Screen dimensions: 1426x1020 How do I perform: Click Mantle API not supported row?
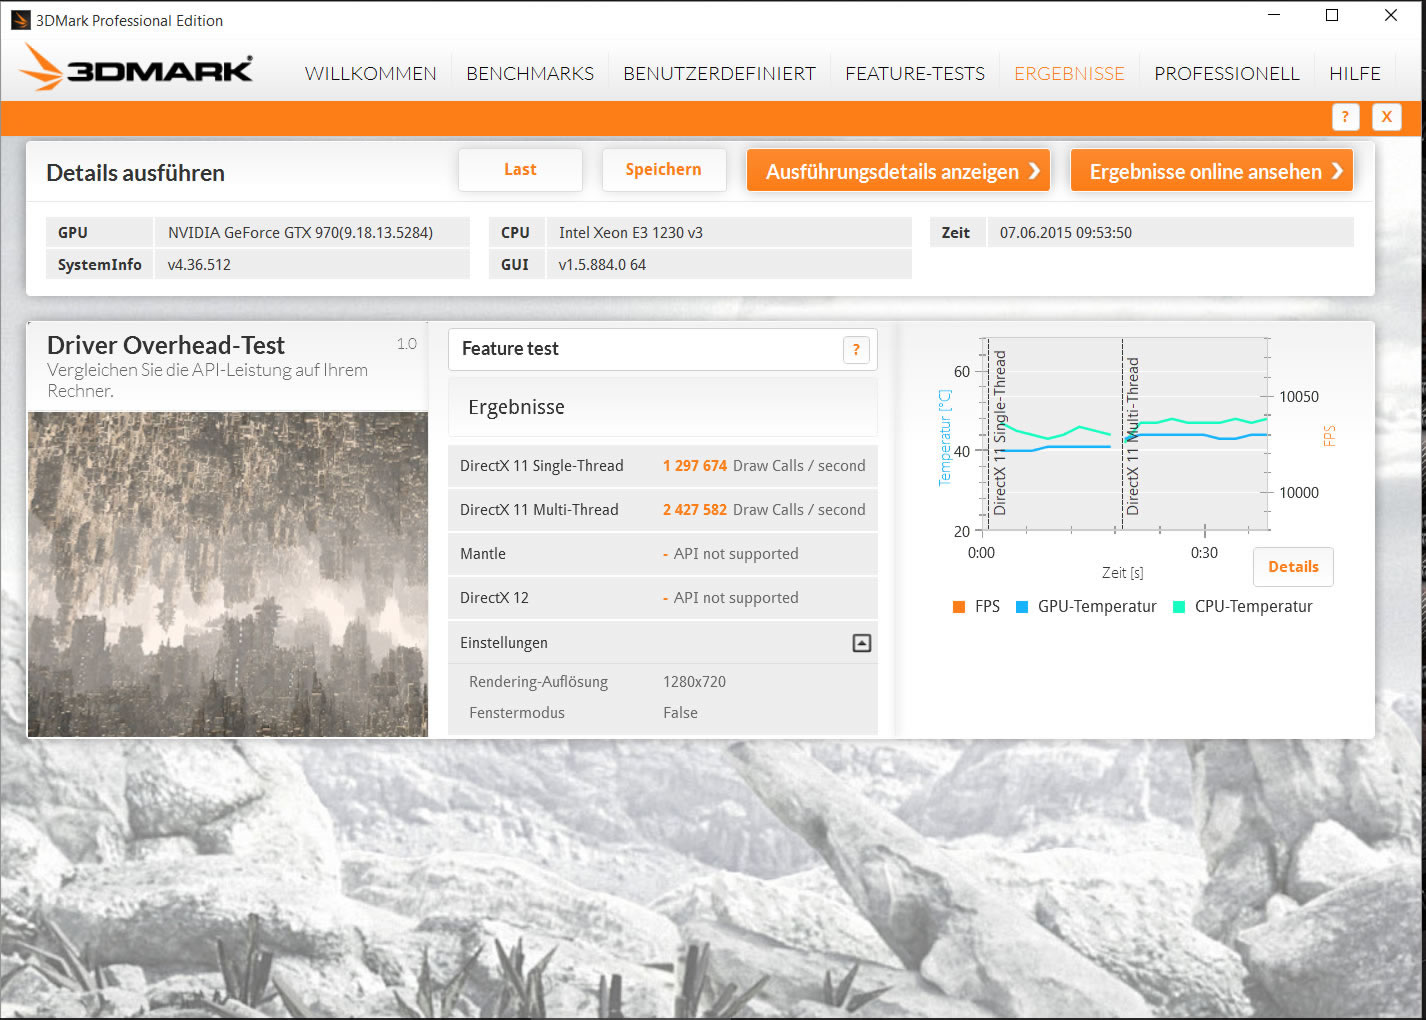pos(663,554)
